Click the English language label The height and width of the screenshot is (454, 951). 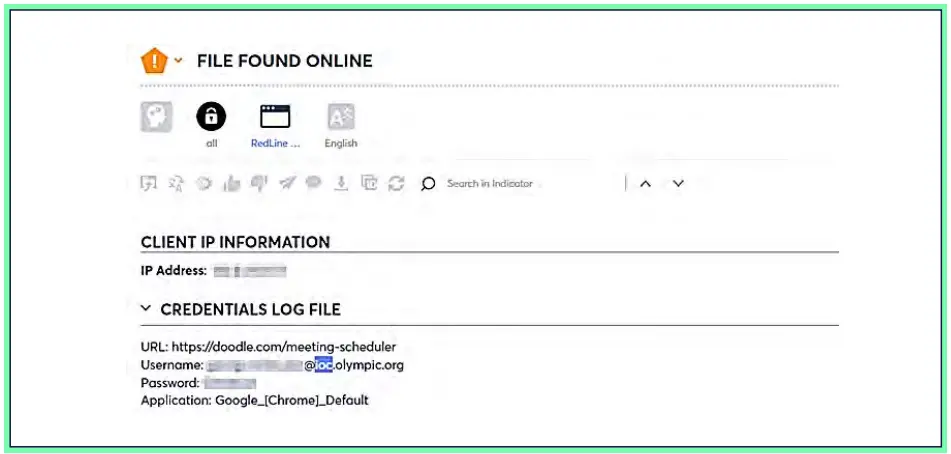coord(341,144)
